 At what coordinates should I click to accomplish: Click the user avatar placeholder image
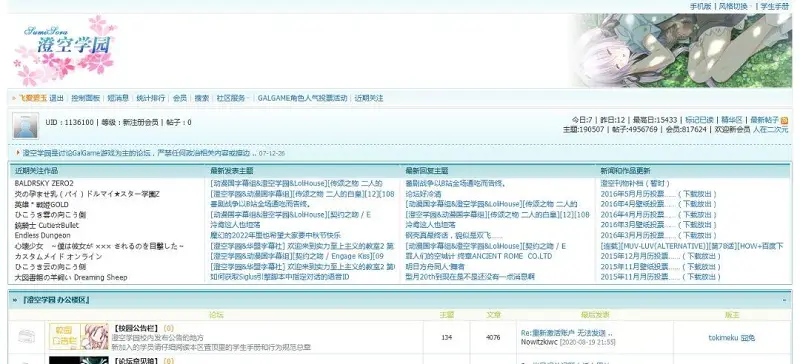point(26,126)
